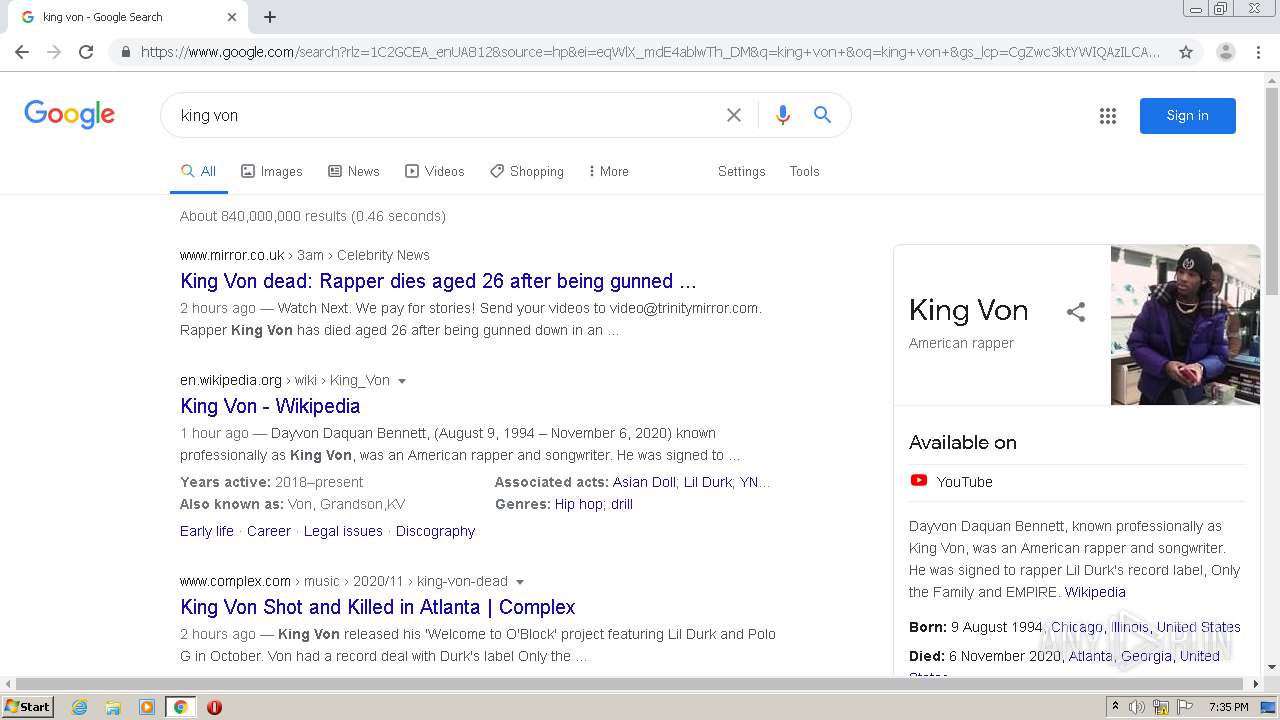Click the horizontal scrollbar track
1280x720 pixels.
point(630,684)
